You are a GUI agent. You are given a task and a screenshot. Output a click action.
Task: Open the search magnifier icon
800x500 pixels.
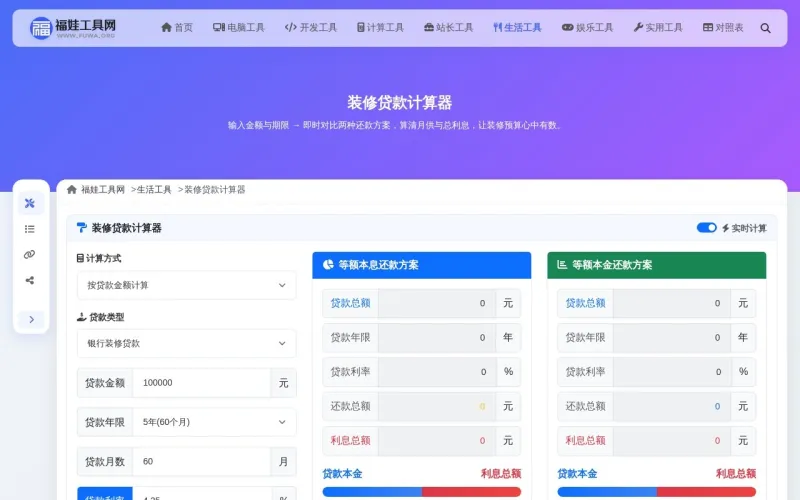[x=765, y=28]
